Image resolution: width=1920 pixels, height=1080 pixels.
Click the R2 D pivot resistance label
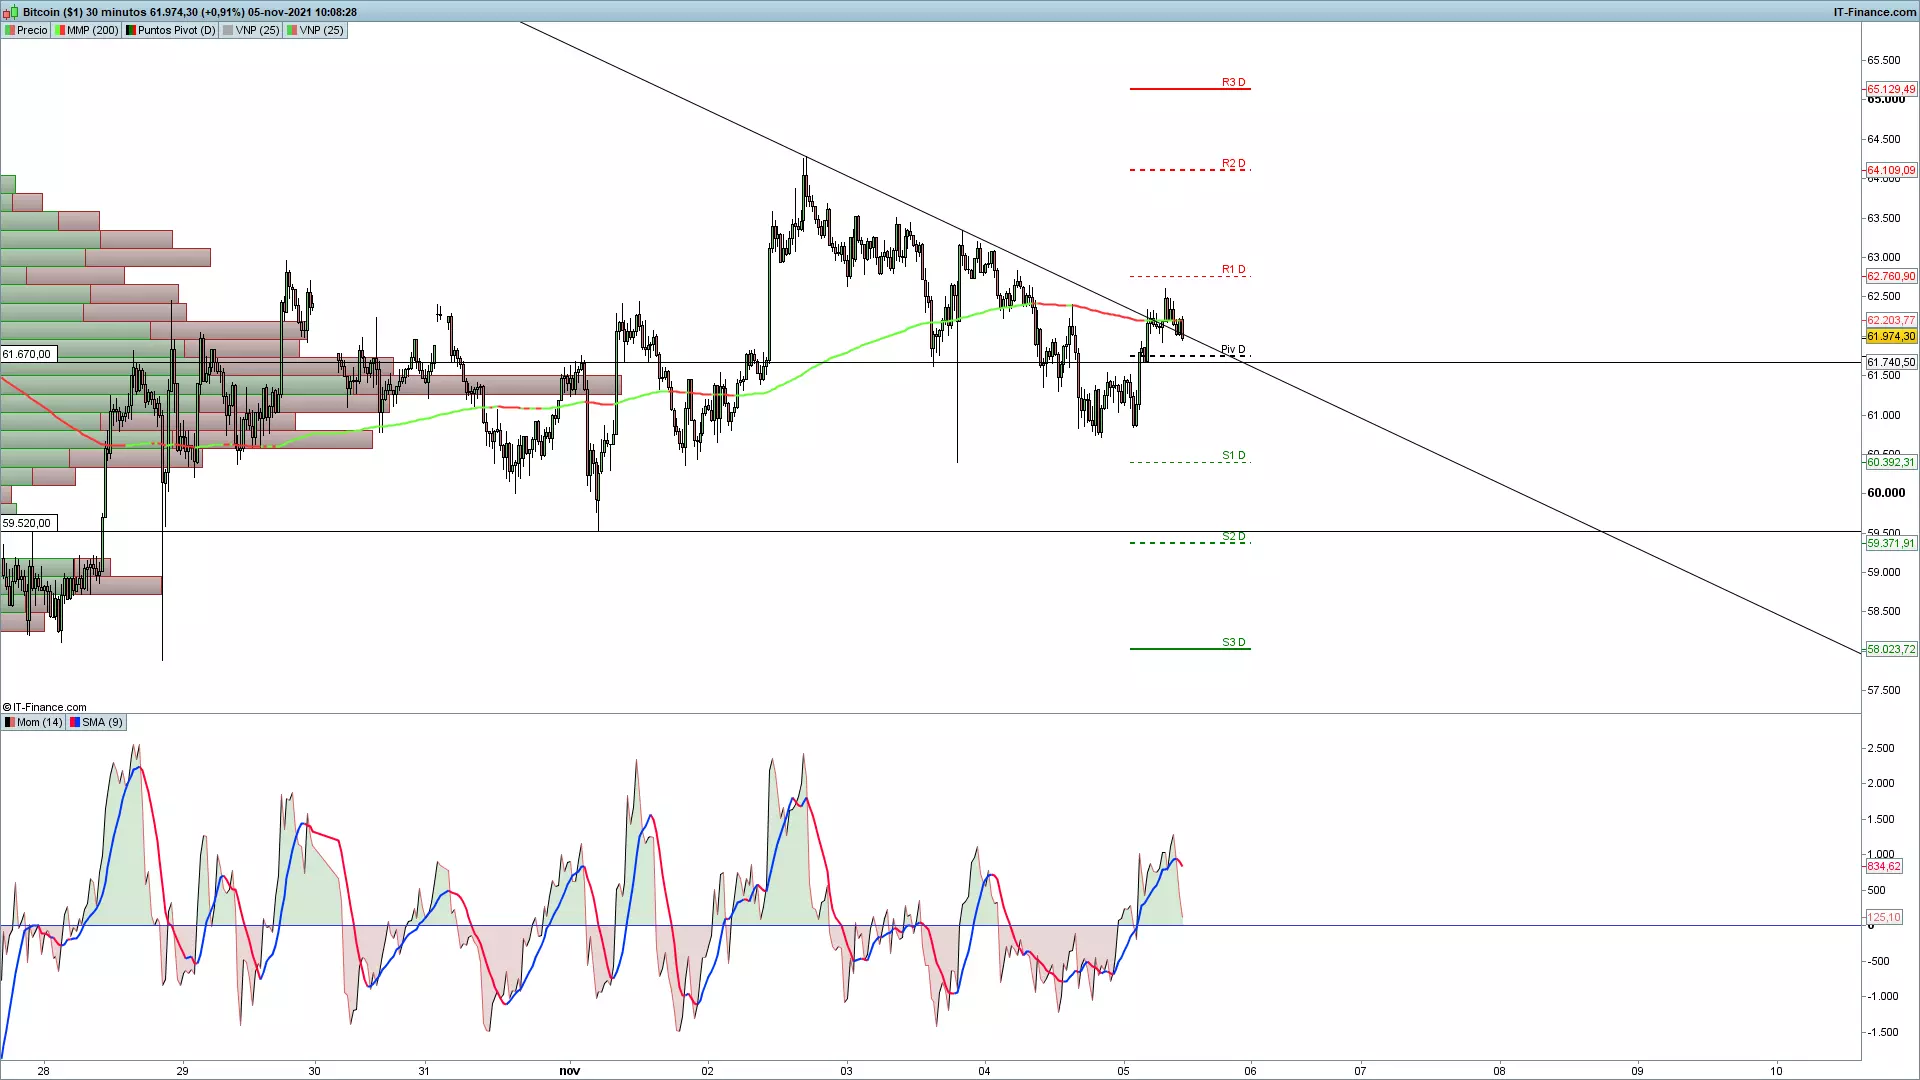(x=1234, y=163)
